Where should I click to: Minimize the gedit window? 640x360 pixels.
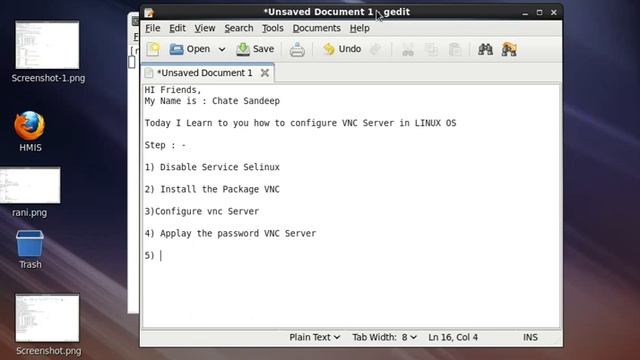click(525, 13)
